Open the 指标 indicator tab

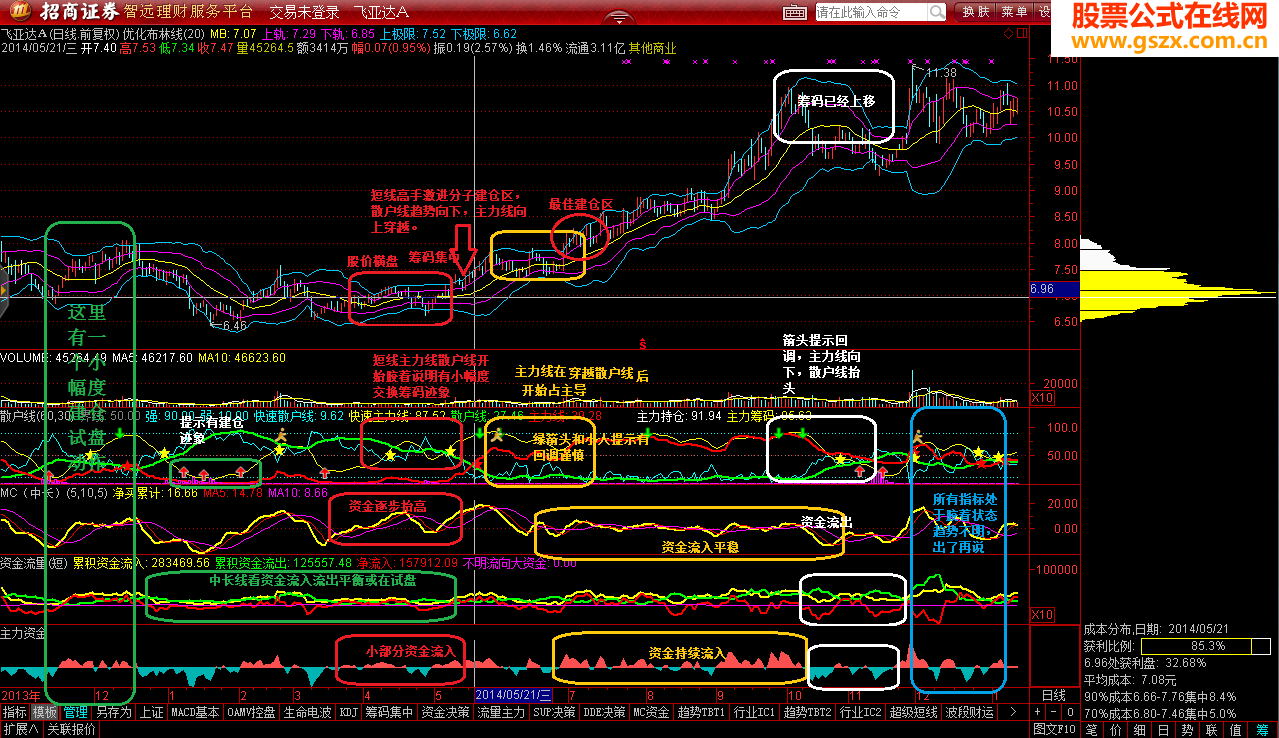point(15,712)
